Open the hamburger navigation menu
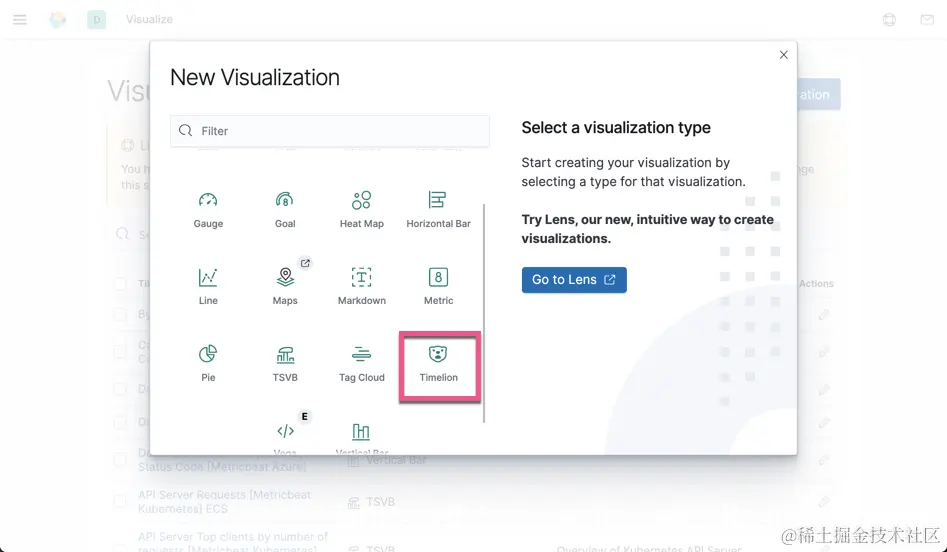 click(x=20, y=19)
